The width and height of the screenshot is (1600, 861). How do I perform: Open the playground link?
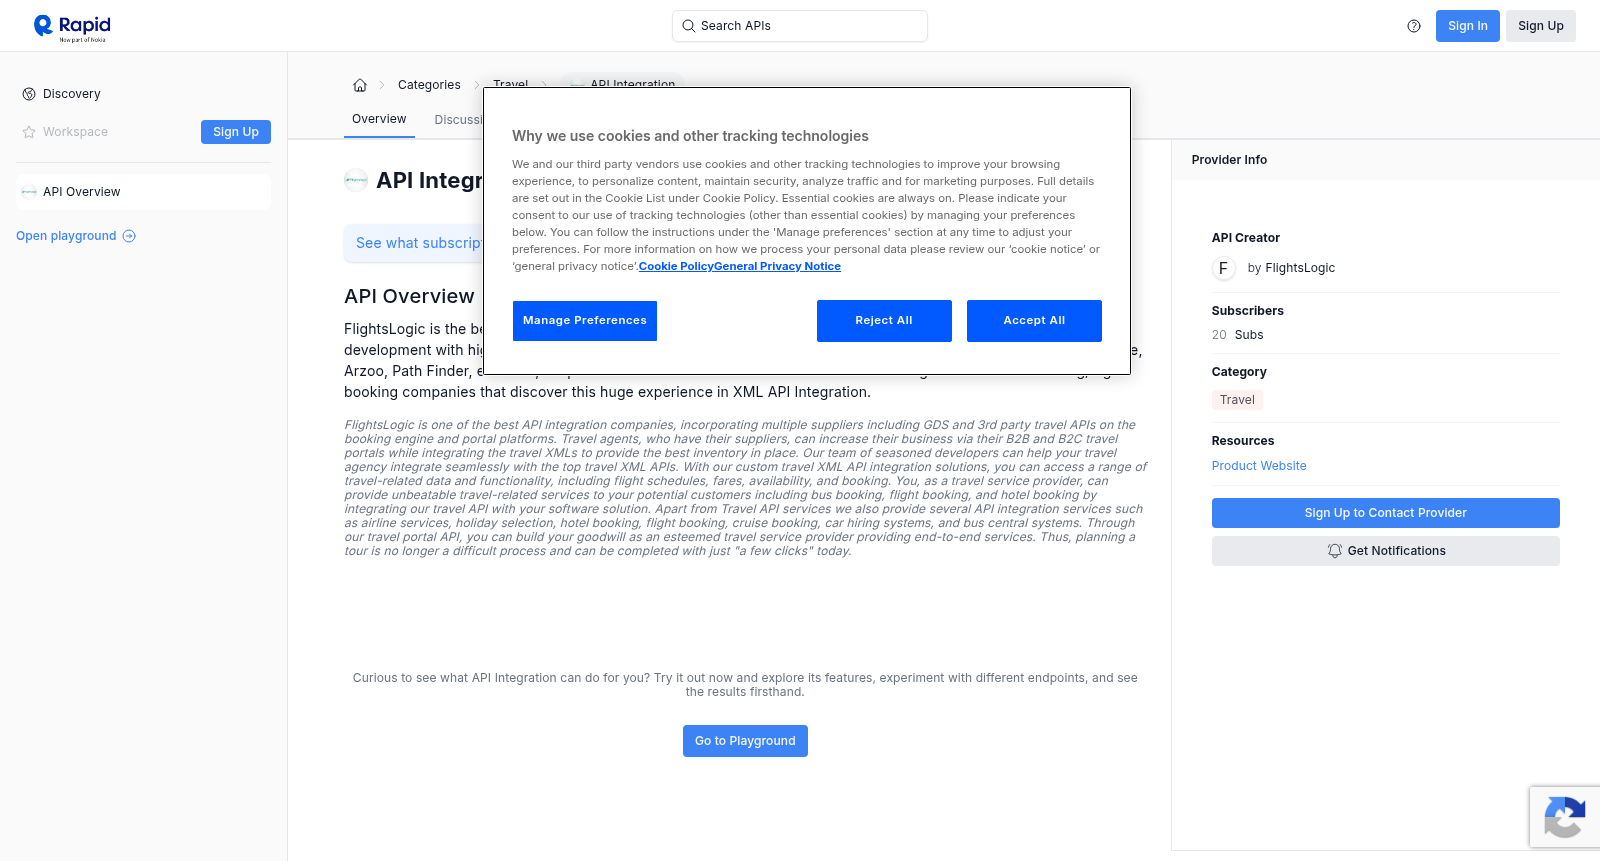pyautogui.click(x=76, y=236)
